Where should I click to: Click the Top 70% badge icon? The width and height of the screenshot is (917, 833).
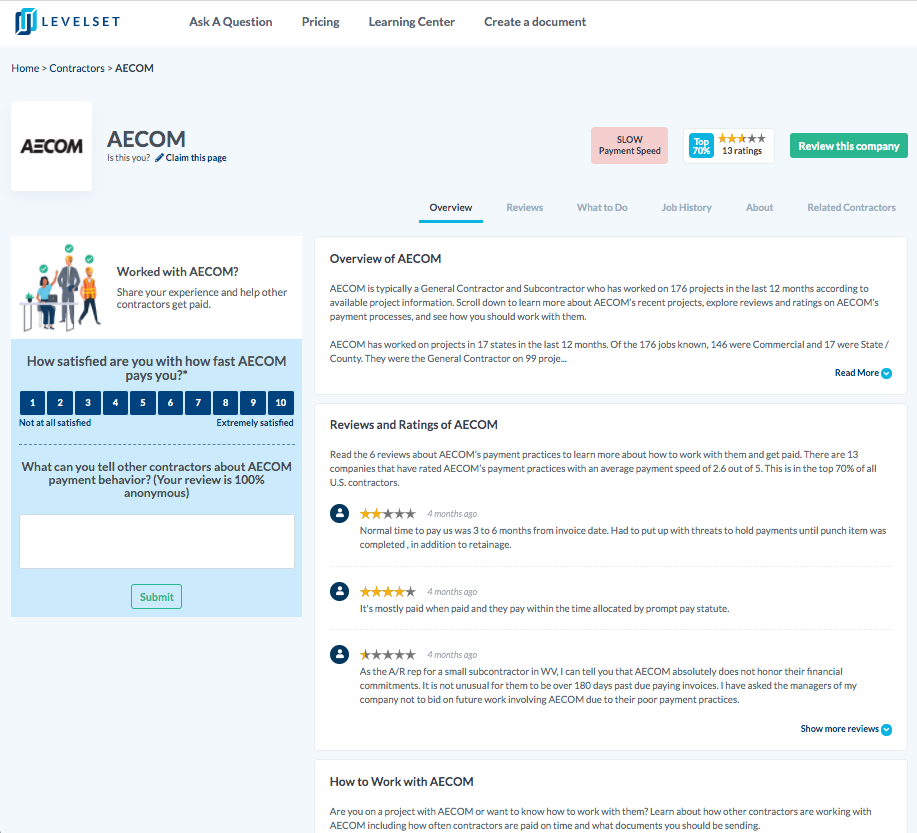coord(702,146)
